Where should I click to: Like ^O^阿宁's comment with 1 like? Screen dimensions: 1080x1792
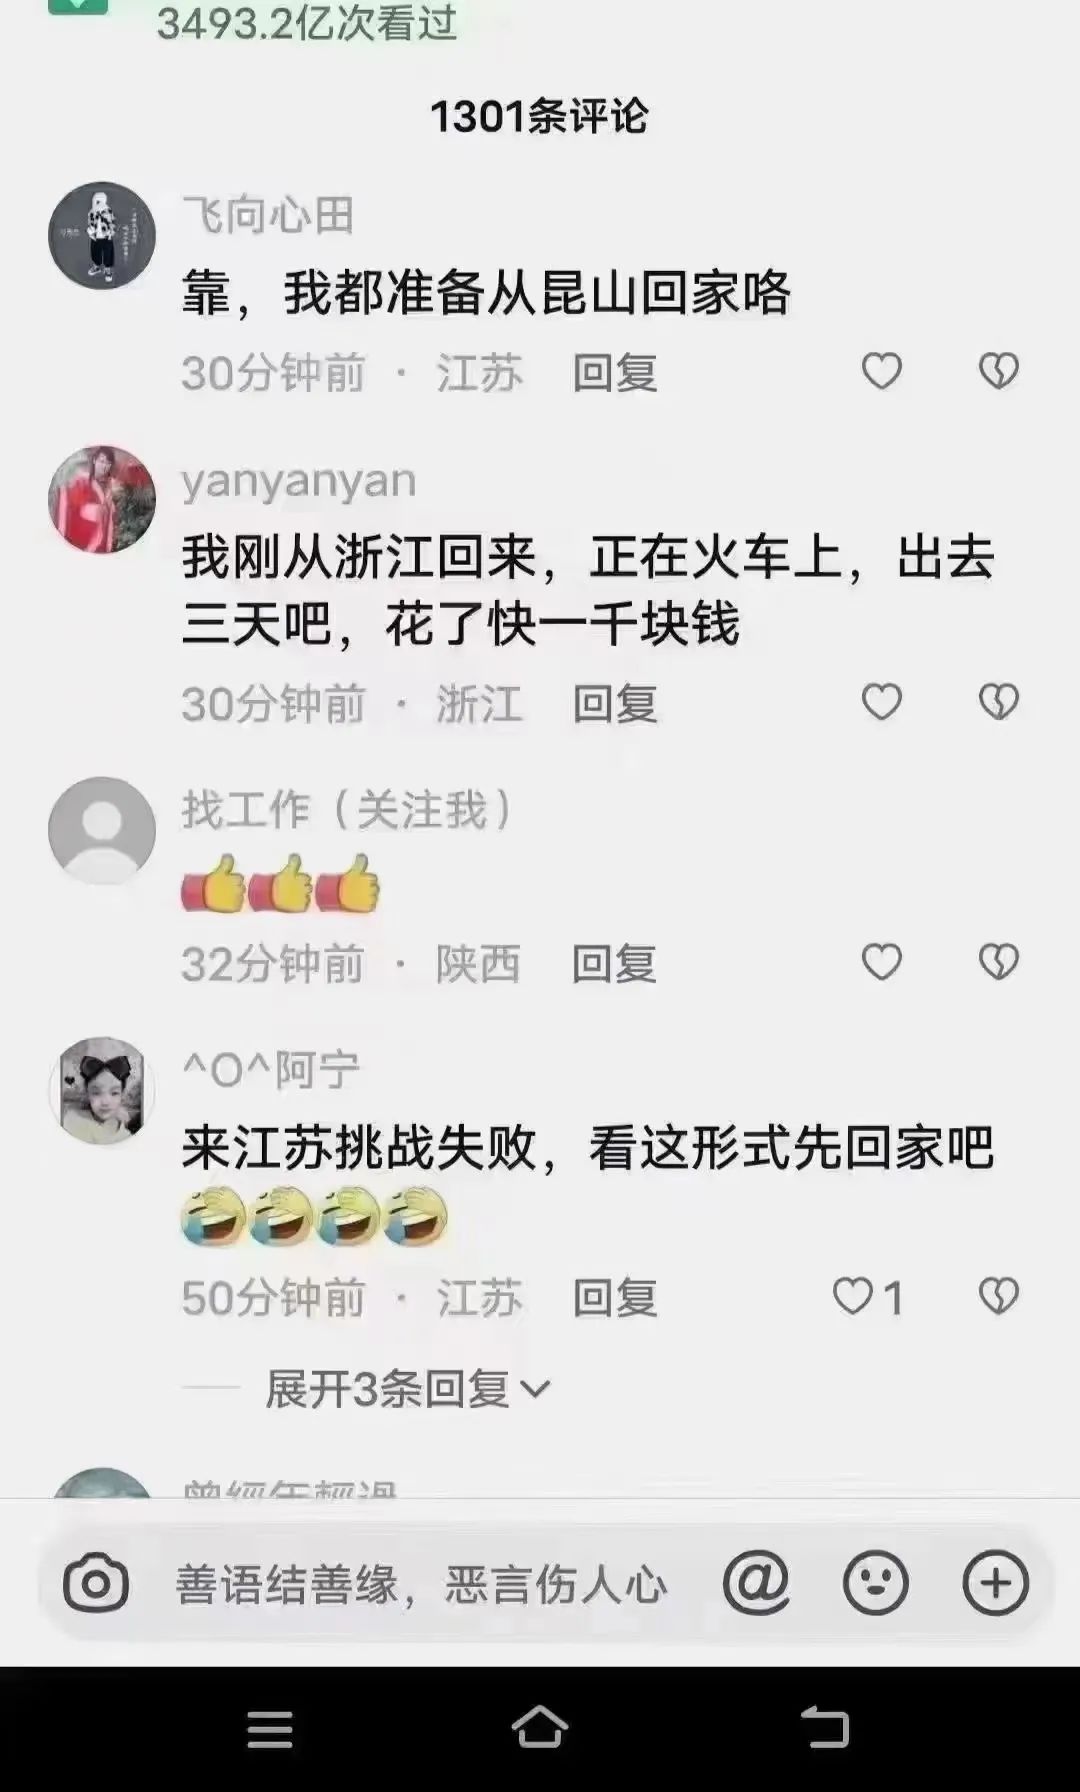[x=867, y=1297]
